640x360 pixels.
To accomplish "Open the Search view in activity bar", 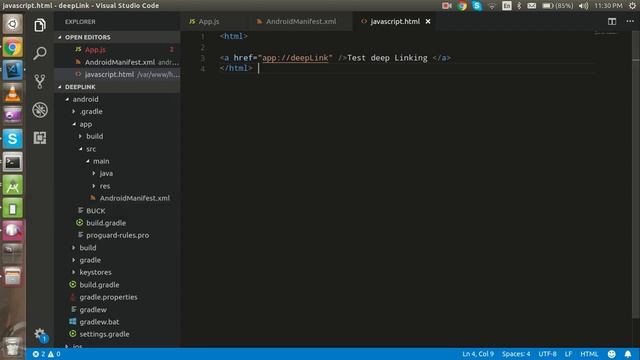I will (40, 53).
